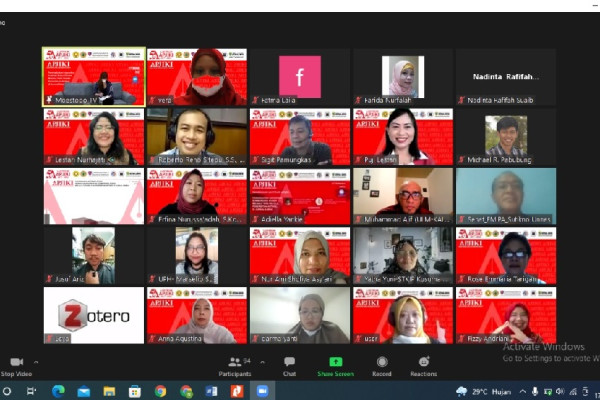Image resolution: width=600 pixels, height=400 pixels.
Task: Start recording with the Record button
Action: pyautogui.click(x=382, y=366)
